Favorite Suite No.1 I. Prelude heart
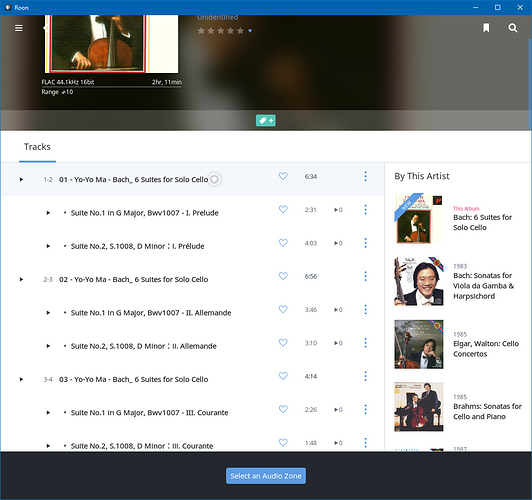Image resolution: width=532 pixels, height=500 pixels. (x=283, y=209)
